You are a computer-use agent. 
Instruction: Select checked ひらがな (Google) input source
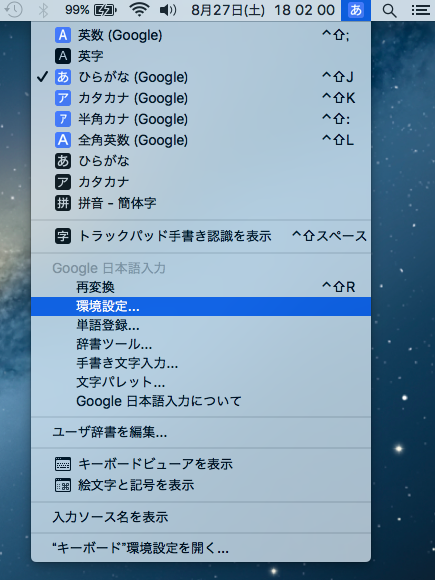(x=201, y=77)
